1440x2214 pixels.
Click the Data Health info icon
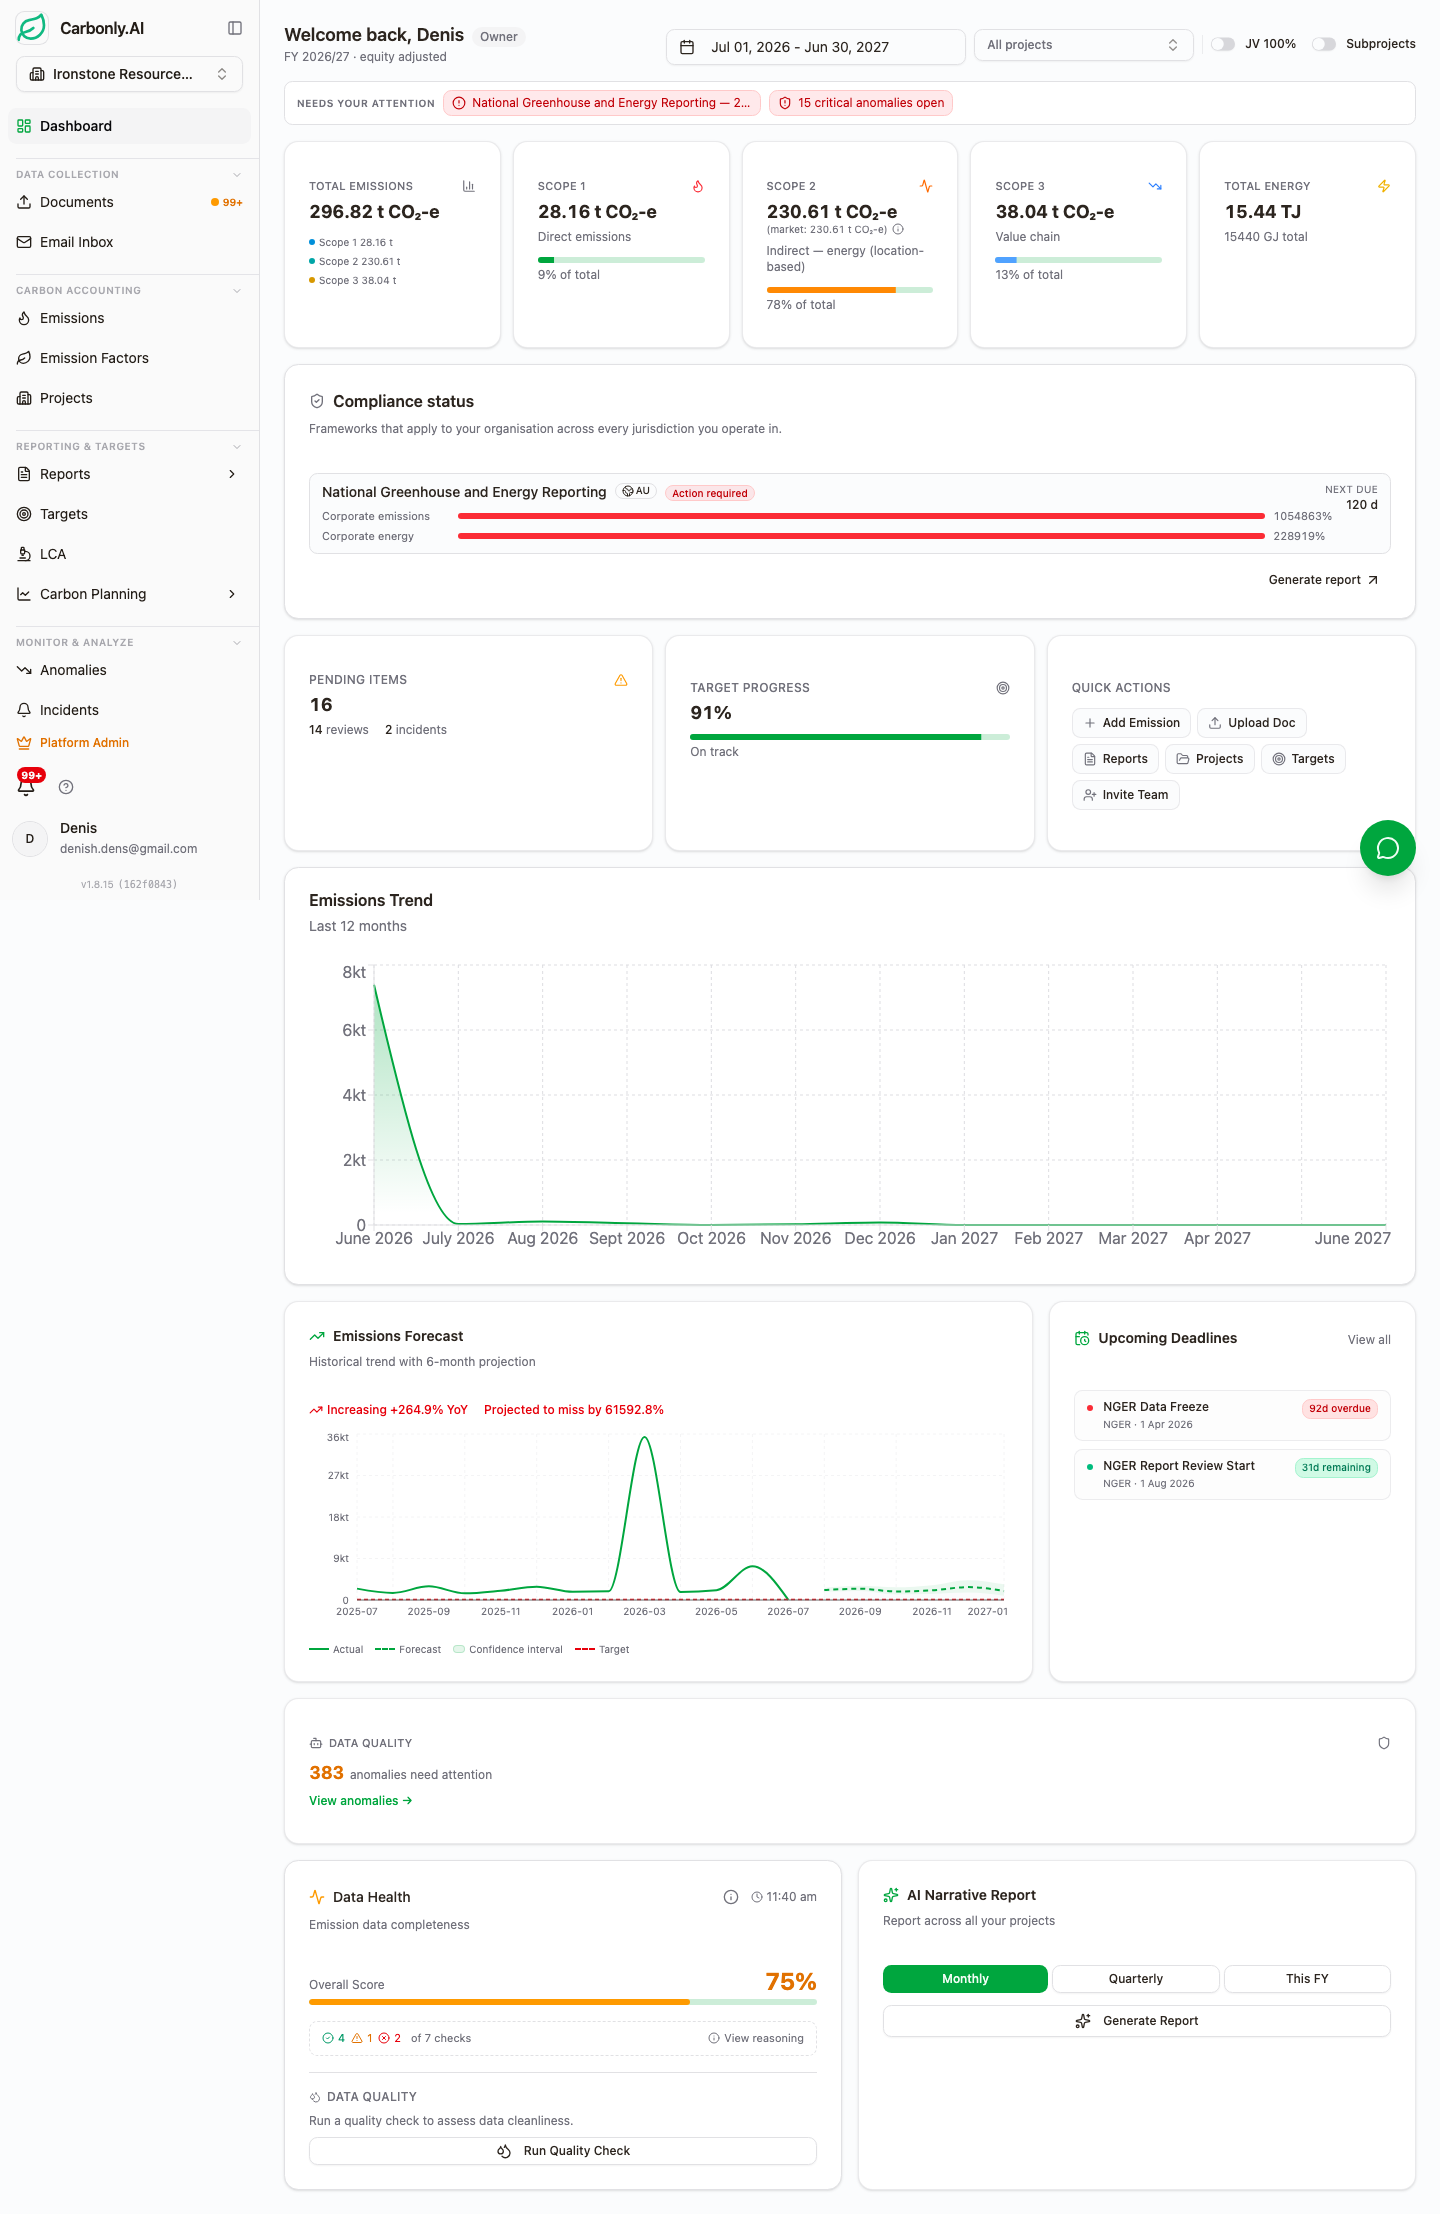click(731, 1897)
